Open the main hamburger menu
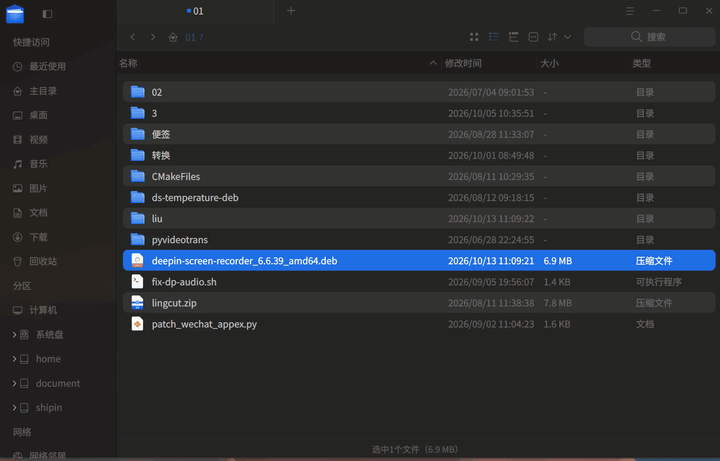Viewport: 720px width, 461px height. 630,11
